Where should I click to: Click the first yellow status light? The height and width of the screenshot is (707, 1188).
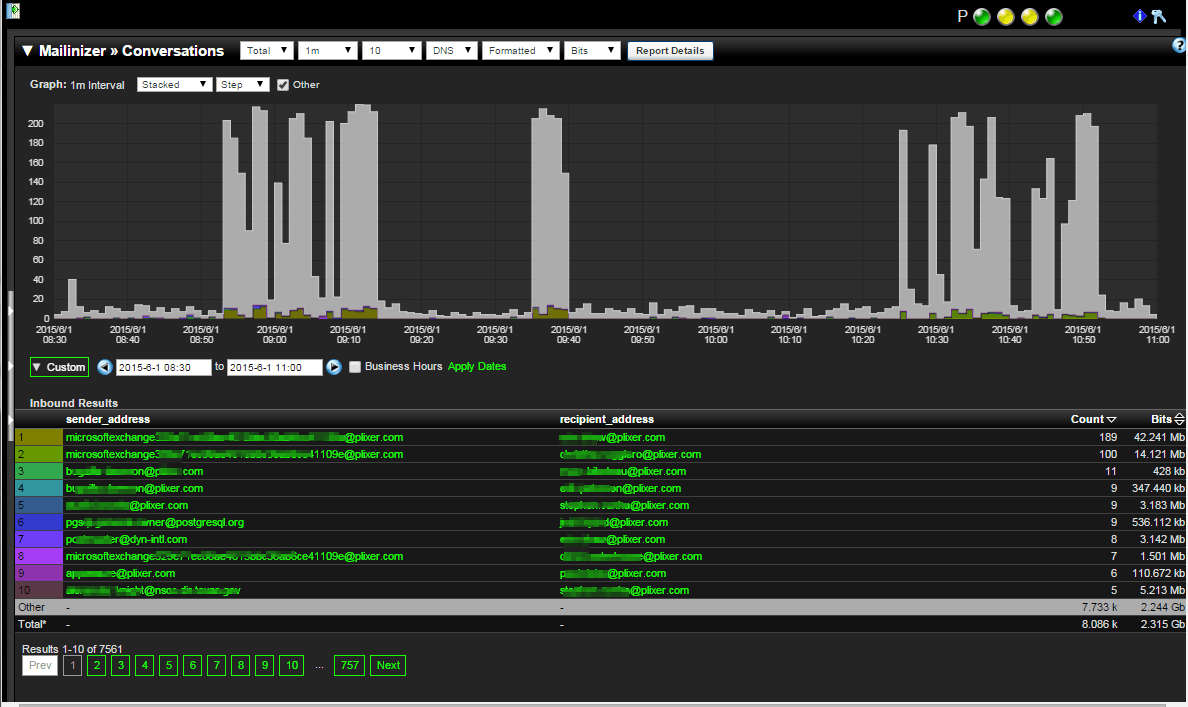click(1005, 17)
